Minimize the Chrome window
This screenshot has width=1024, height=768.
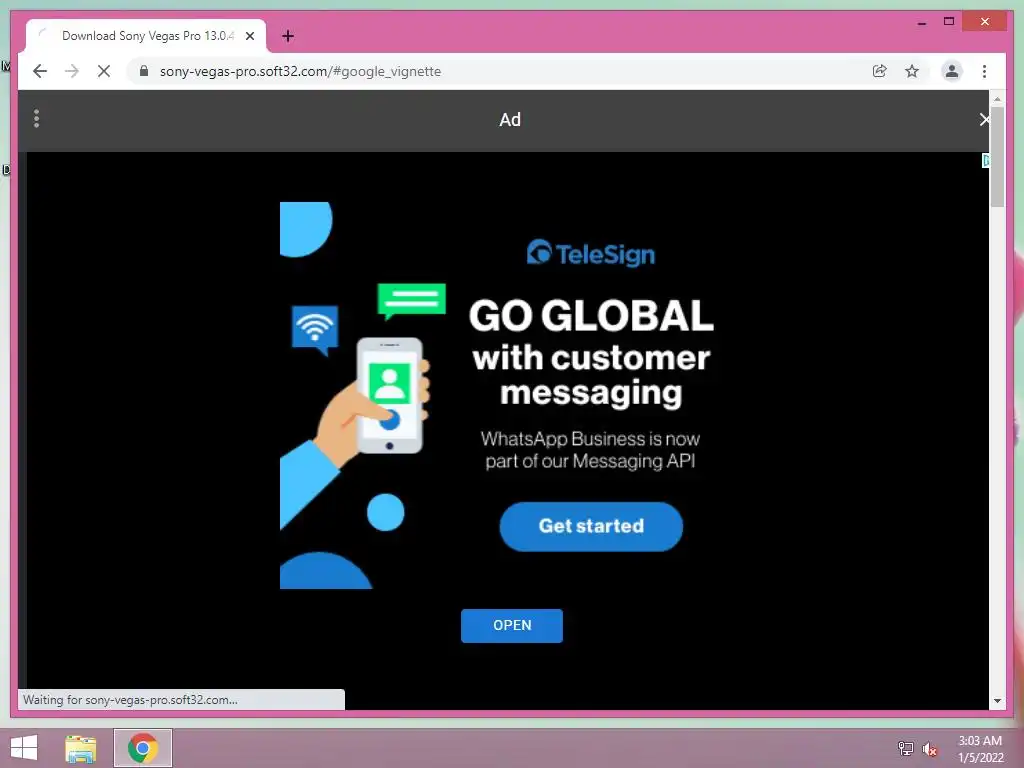[921, 22]
